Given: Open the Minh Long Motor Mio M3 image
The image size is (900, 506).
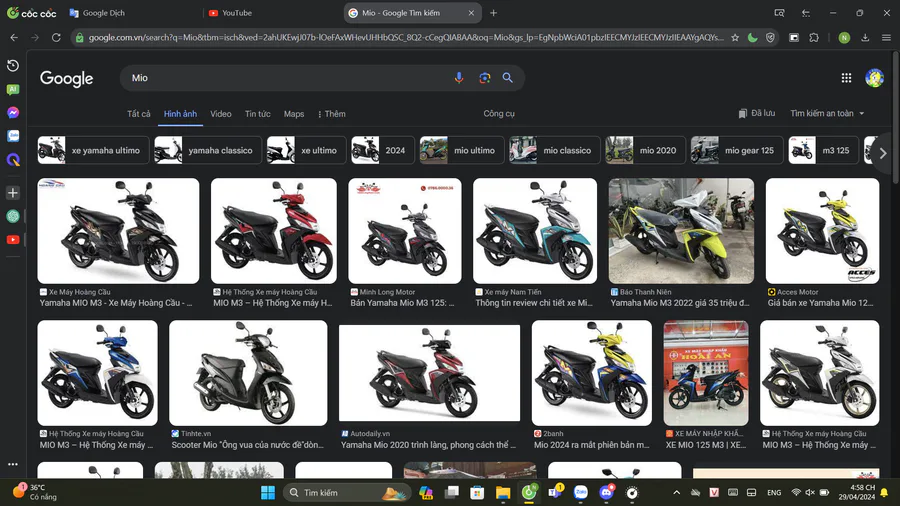Looking at the screenshot, I should pyautogui.click(x=405, y=231).
